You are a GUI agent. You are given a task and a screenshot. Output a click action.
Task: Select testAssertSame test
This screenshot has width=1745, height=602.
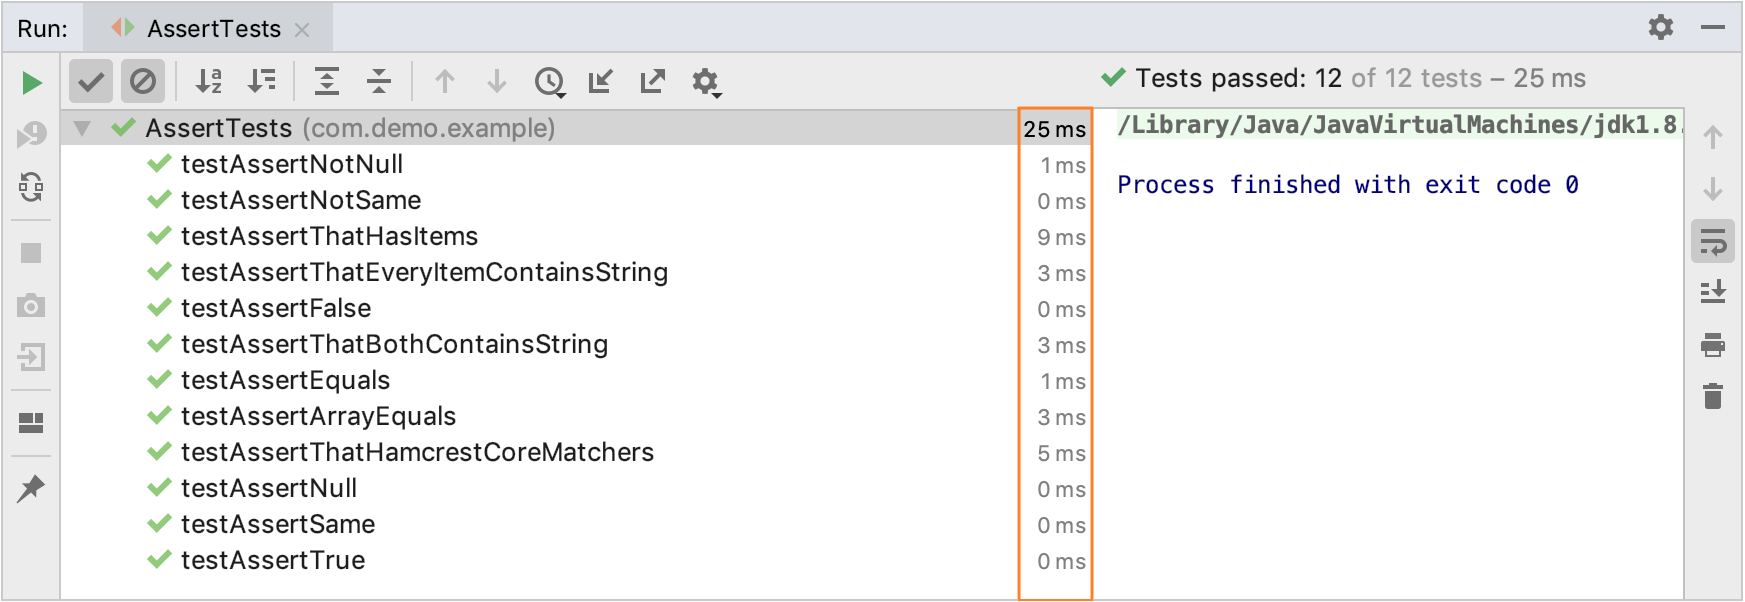(x=278, y=524)
